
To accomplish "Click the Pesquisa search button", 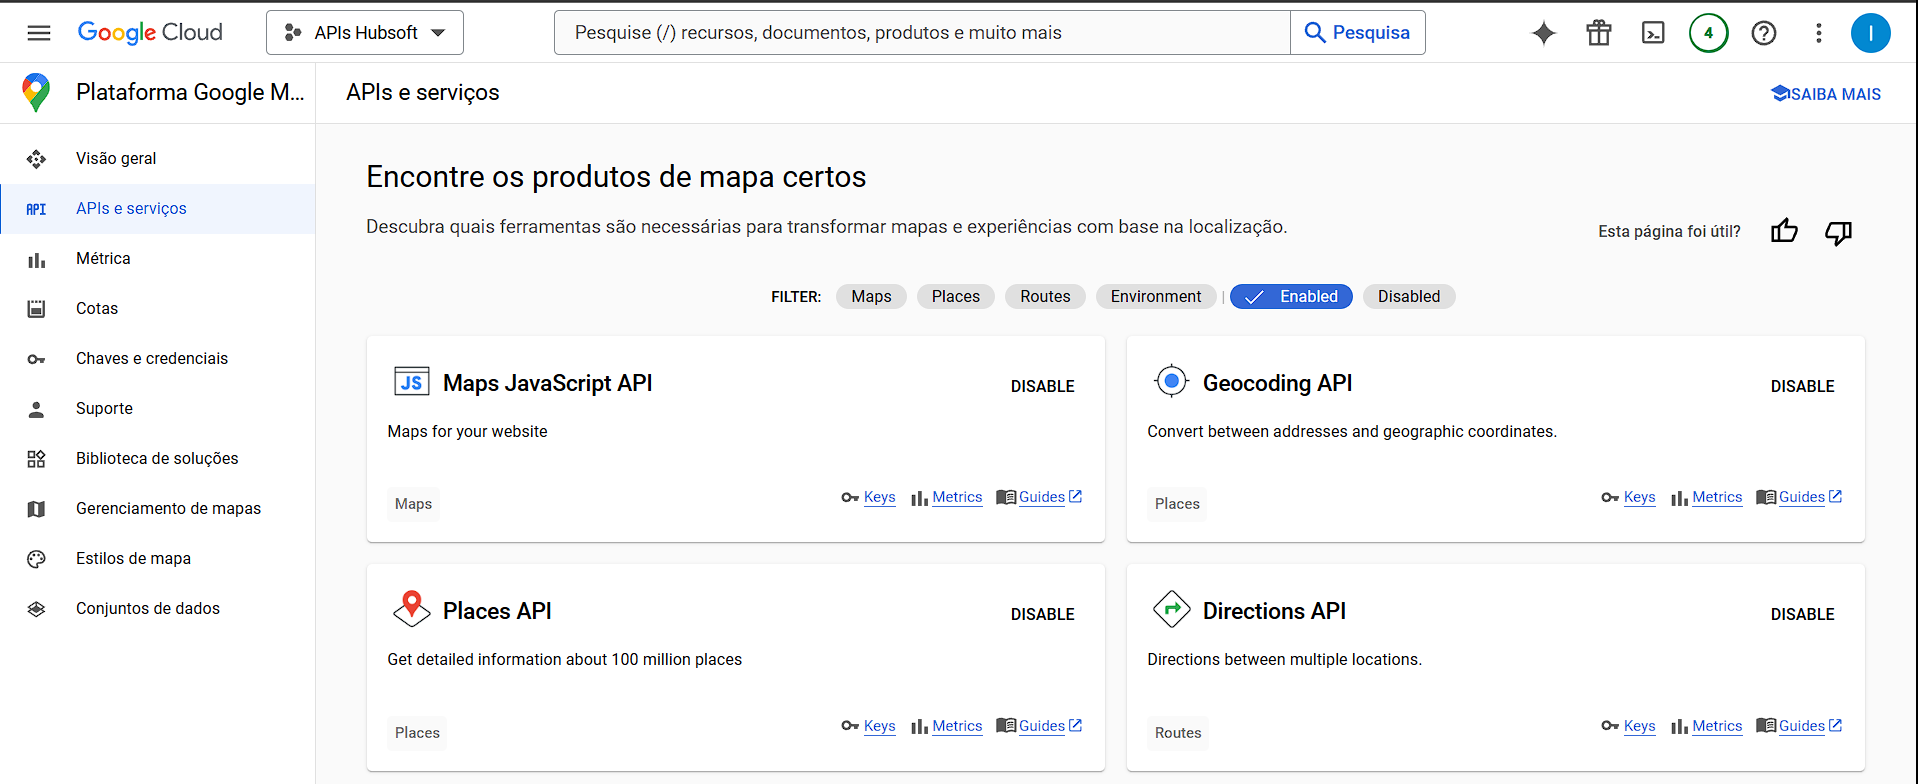I will click(x=1357, y=33).
